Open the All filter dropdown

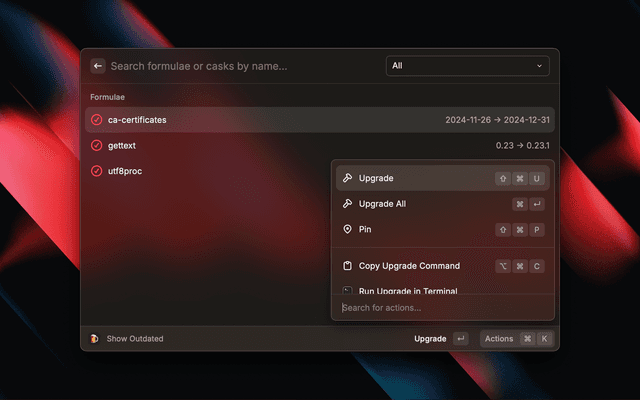click(467, 66)
